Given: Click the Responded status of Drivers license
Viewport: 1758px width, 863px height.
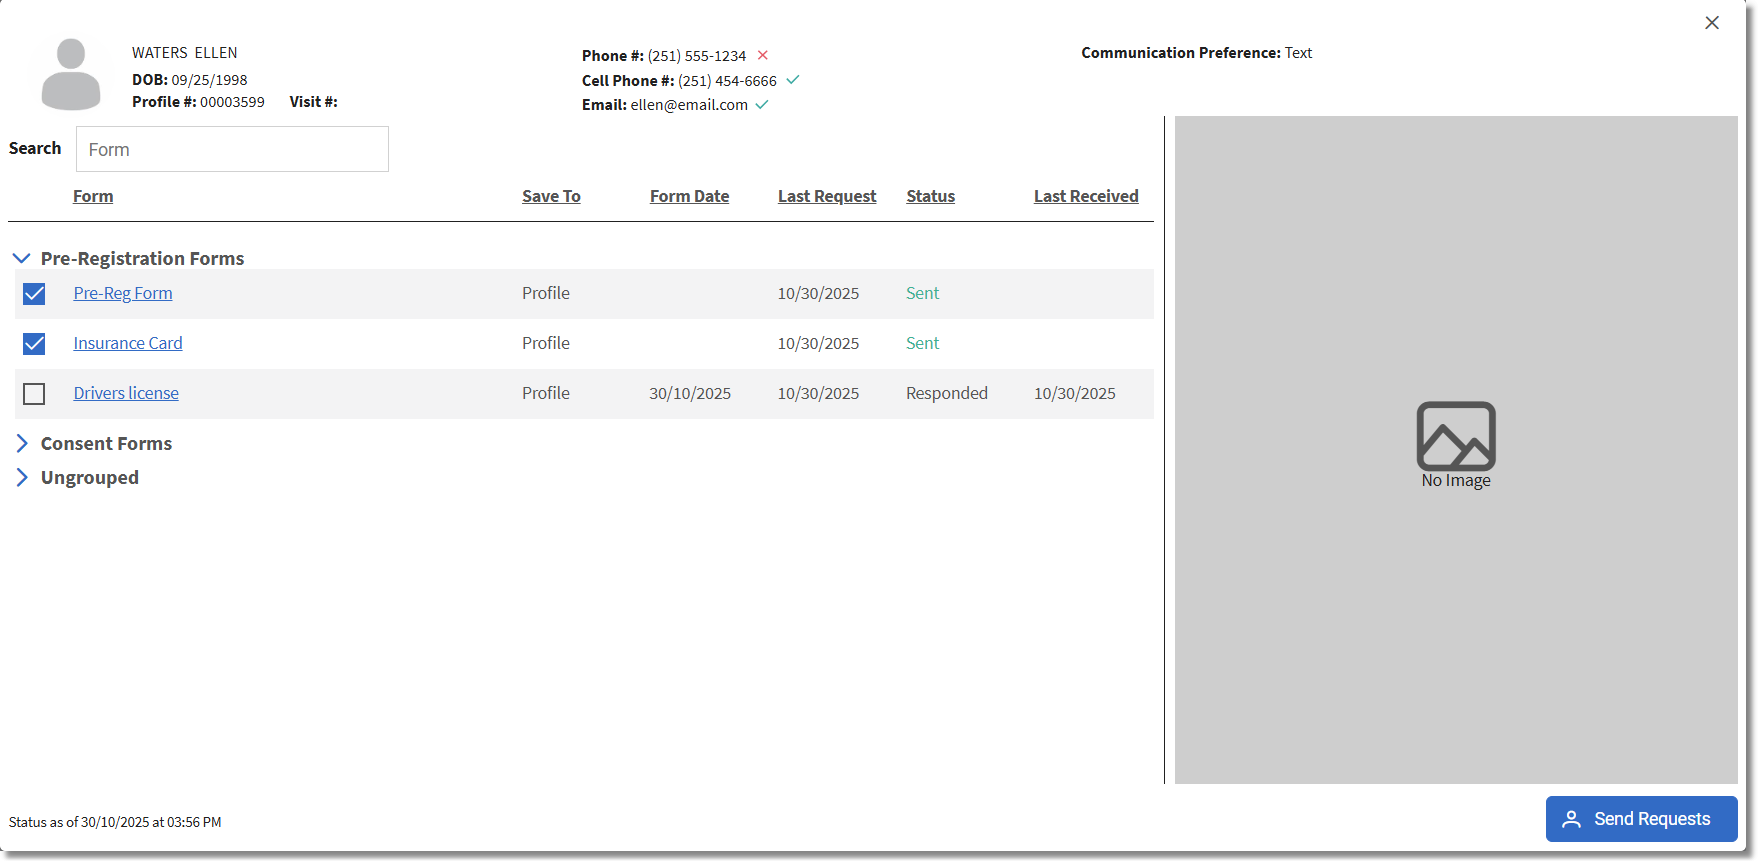Looking at the screenshot, I should coord(947,393).
